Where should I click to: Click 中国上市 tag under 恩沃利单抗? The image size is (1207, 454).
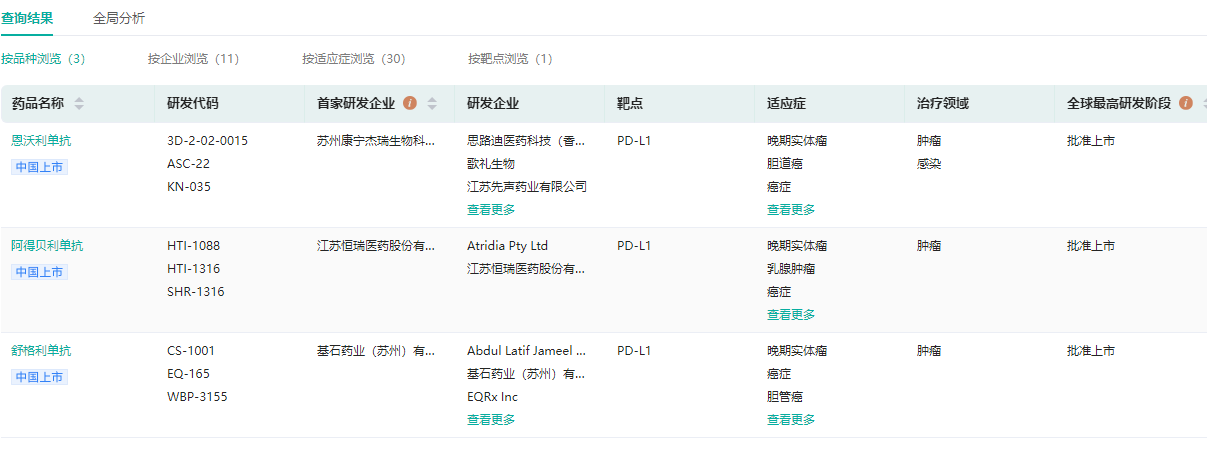(40, 167)
